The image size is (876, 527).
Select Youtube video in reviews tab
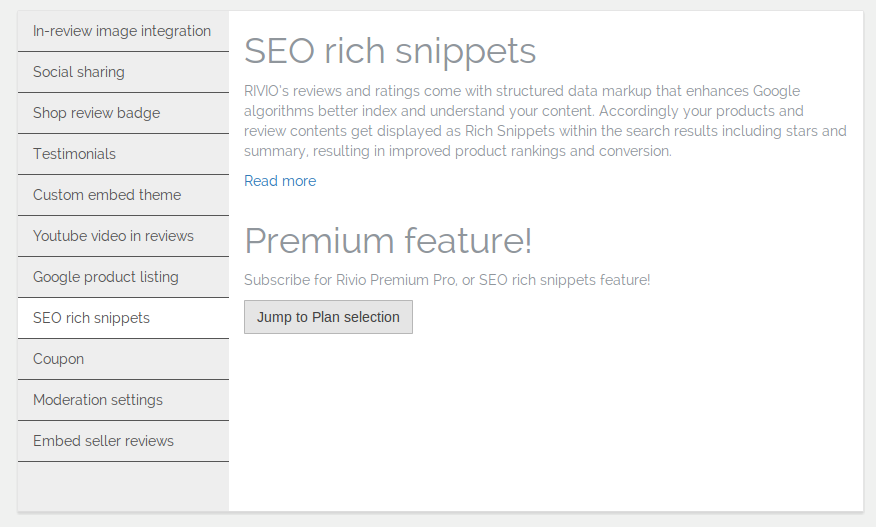pos(123,236)
